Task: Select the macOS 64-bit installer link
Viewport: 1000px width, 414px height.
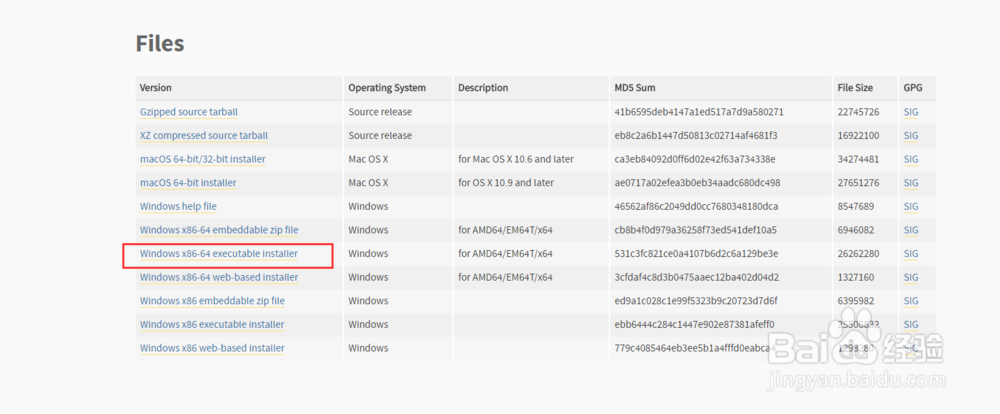Action: click(188, 183)
